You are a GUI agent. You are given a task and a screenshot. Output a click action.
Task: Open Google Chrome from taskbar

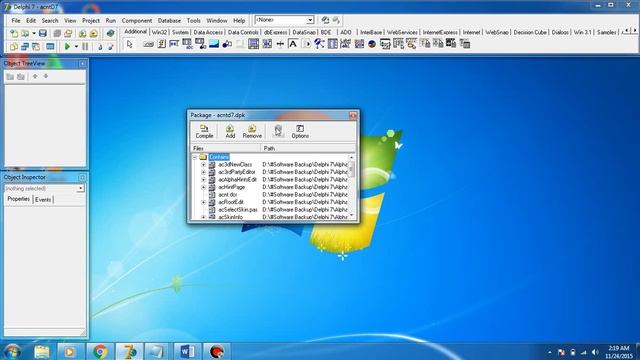pos(100,351)
